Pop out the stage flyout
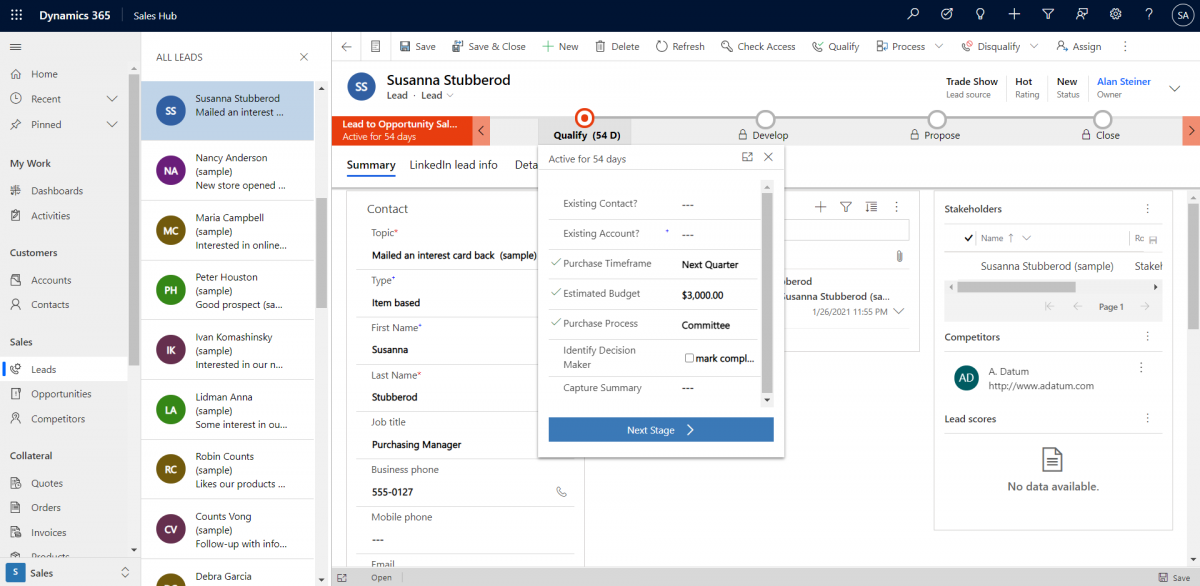 pos(747,157)
